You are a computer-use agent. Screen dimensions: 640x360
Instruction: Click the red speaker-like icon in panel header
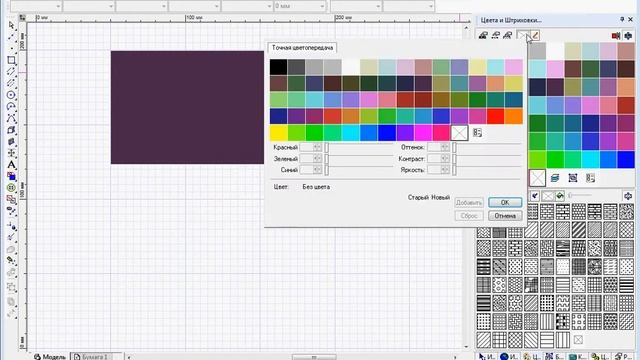click(616, 36)
